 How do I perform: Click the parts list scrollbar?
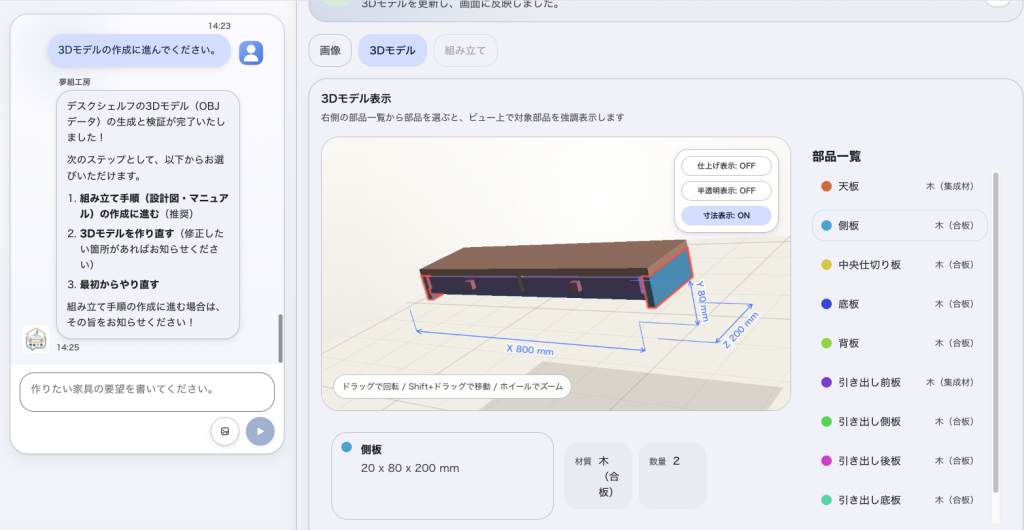[995, 332]
